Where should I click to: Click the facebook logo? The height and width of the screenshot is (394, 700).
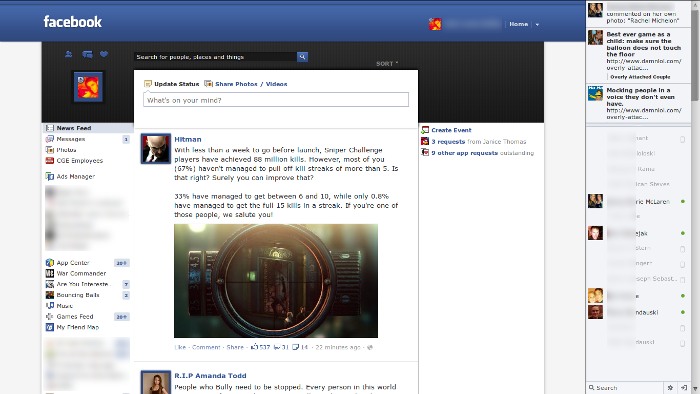click(x=73, y=22)
